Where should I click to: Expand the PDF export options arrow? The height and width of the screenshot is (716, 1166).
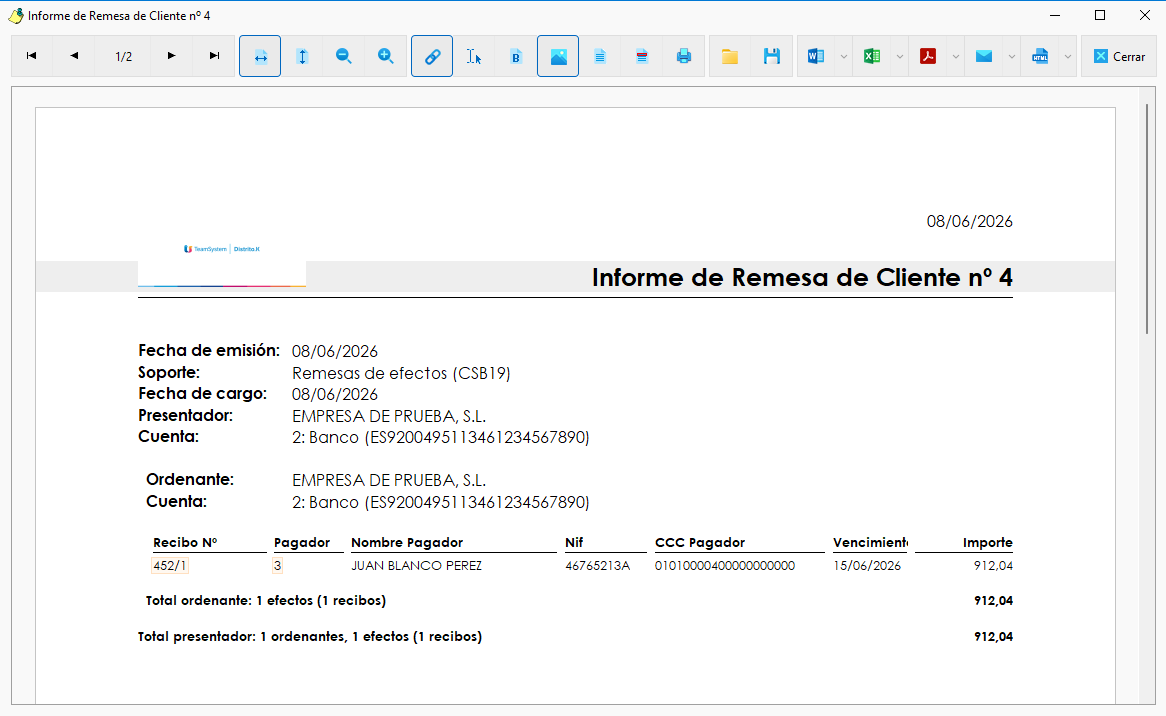956,57
